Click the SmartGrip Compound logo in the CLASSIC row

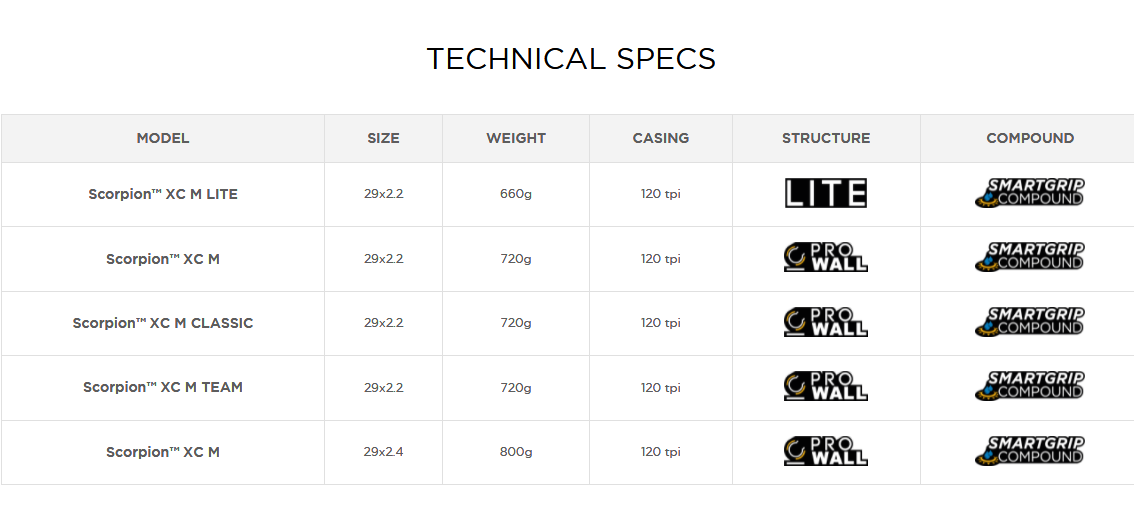pyautogui.click(x=1029, y=322)
